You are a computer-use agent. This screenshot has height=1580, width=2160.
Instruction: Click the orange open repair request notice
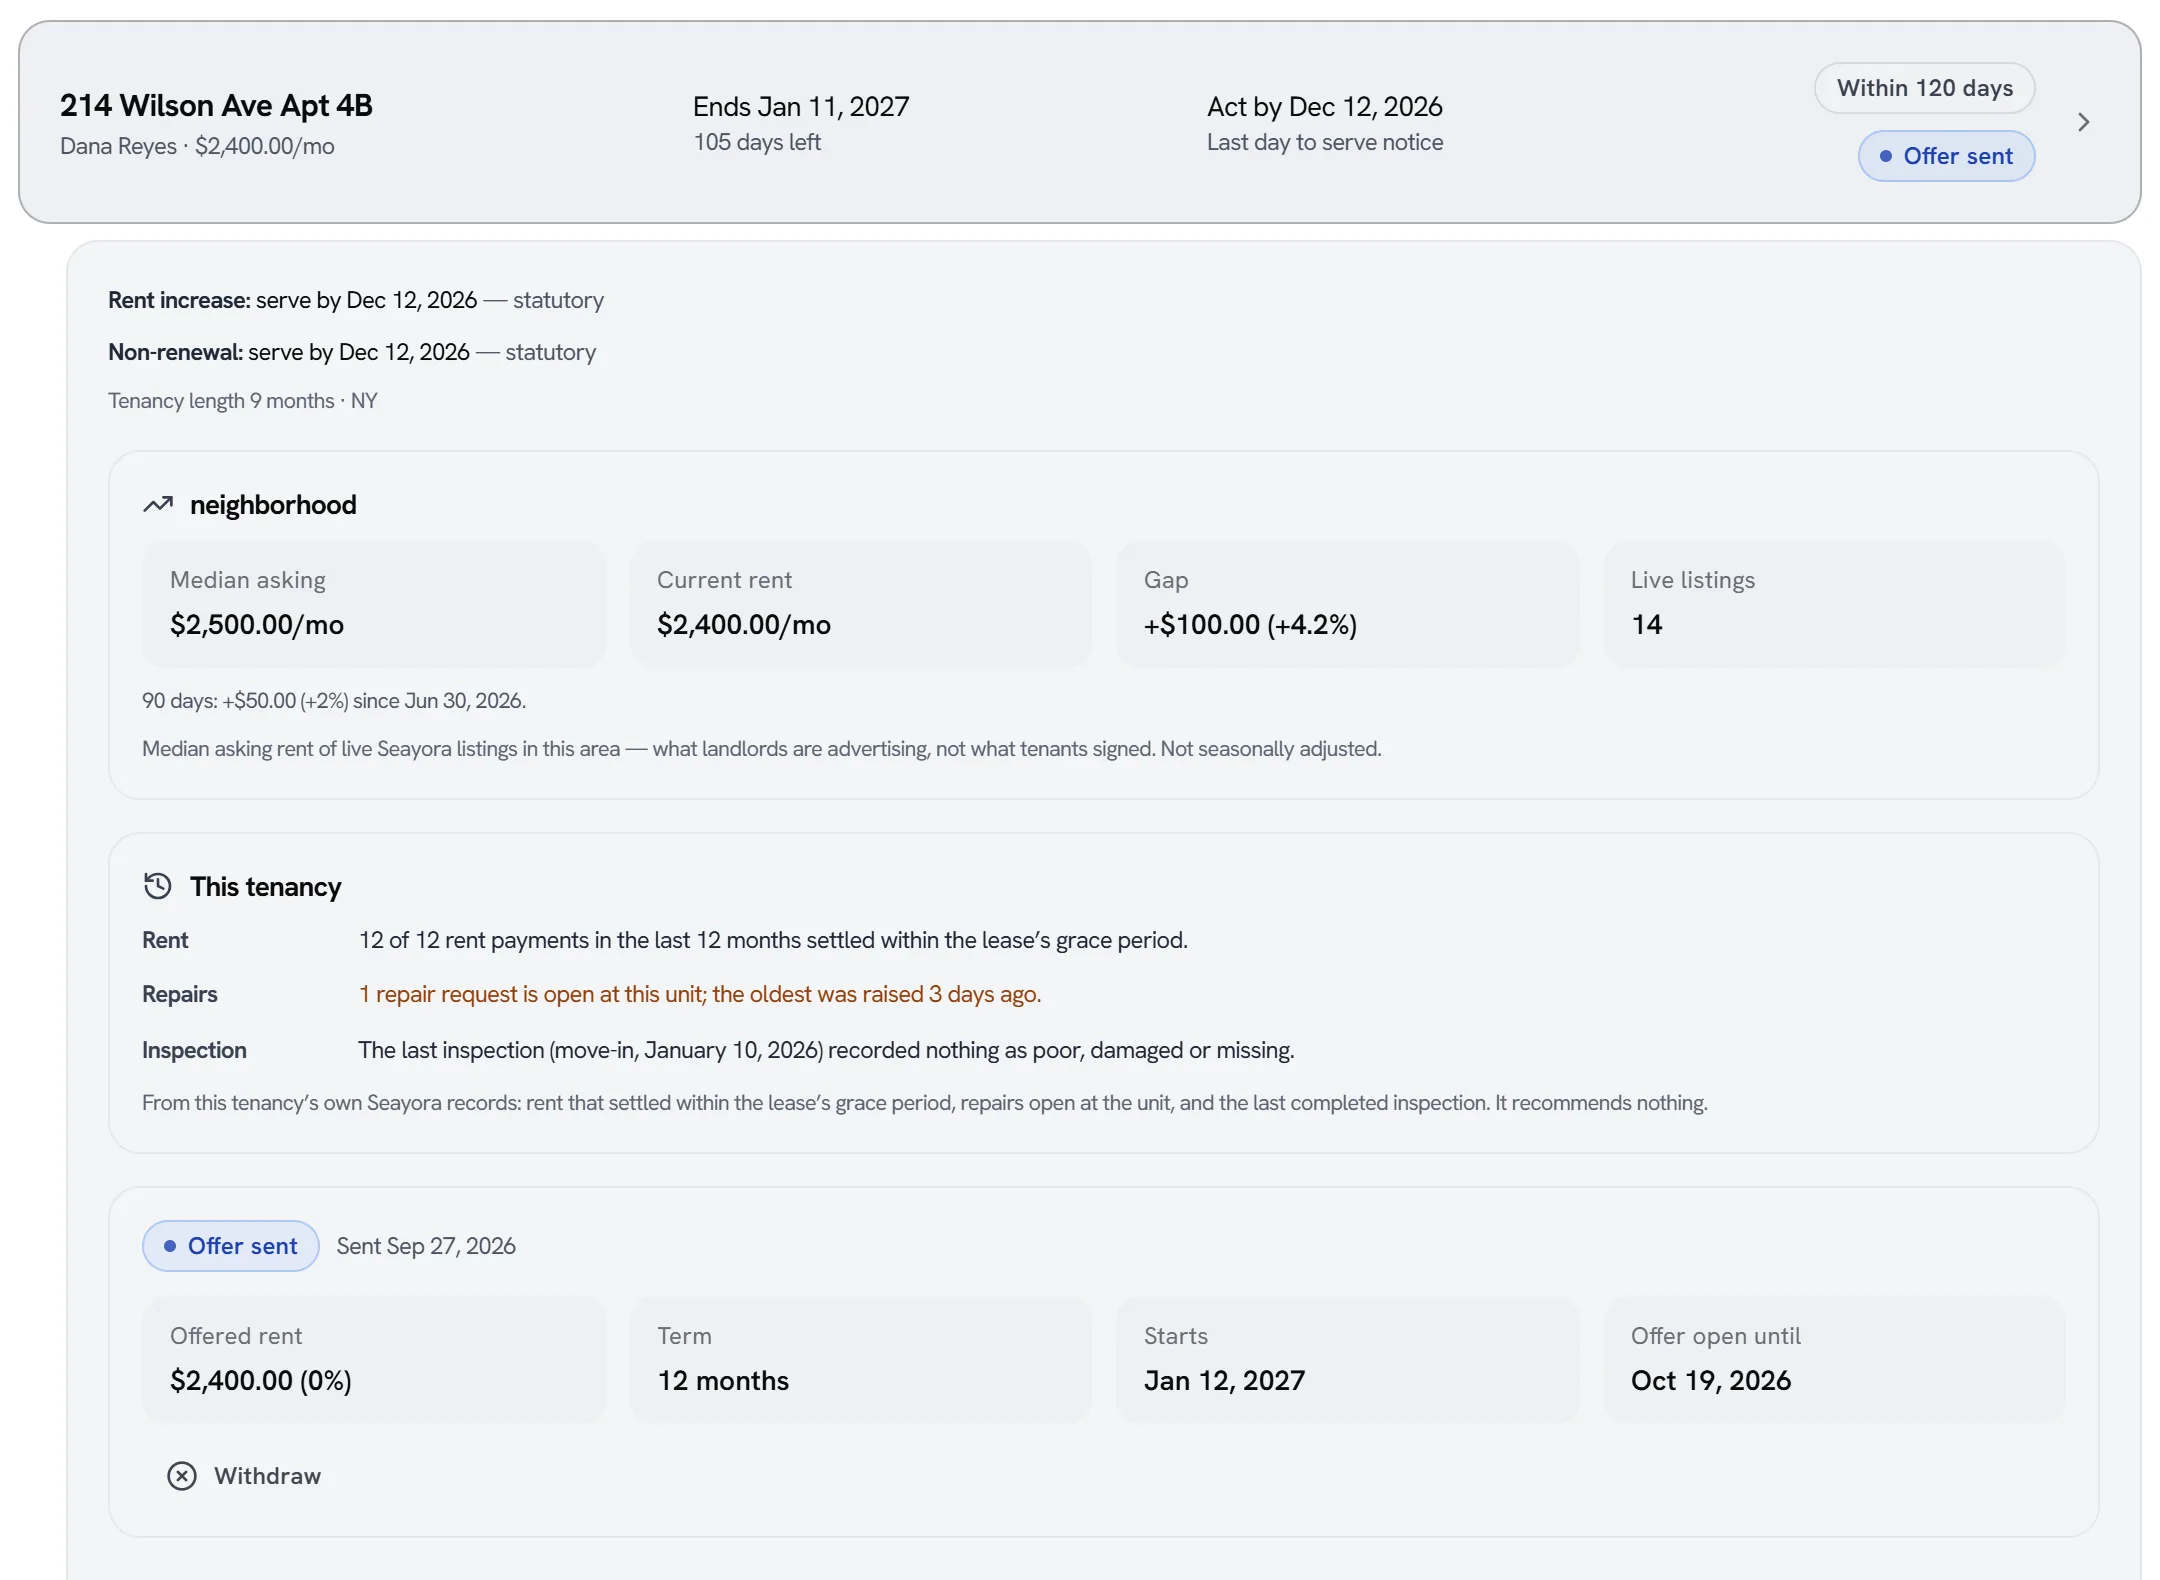pyautogui.click(x=700, y=994)
